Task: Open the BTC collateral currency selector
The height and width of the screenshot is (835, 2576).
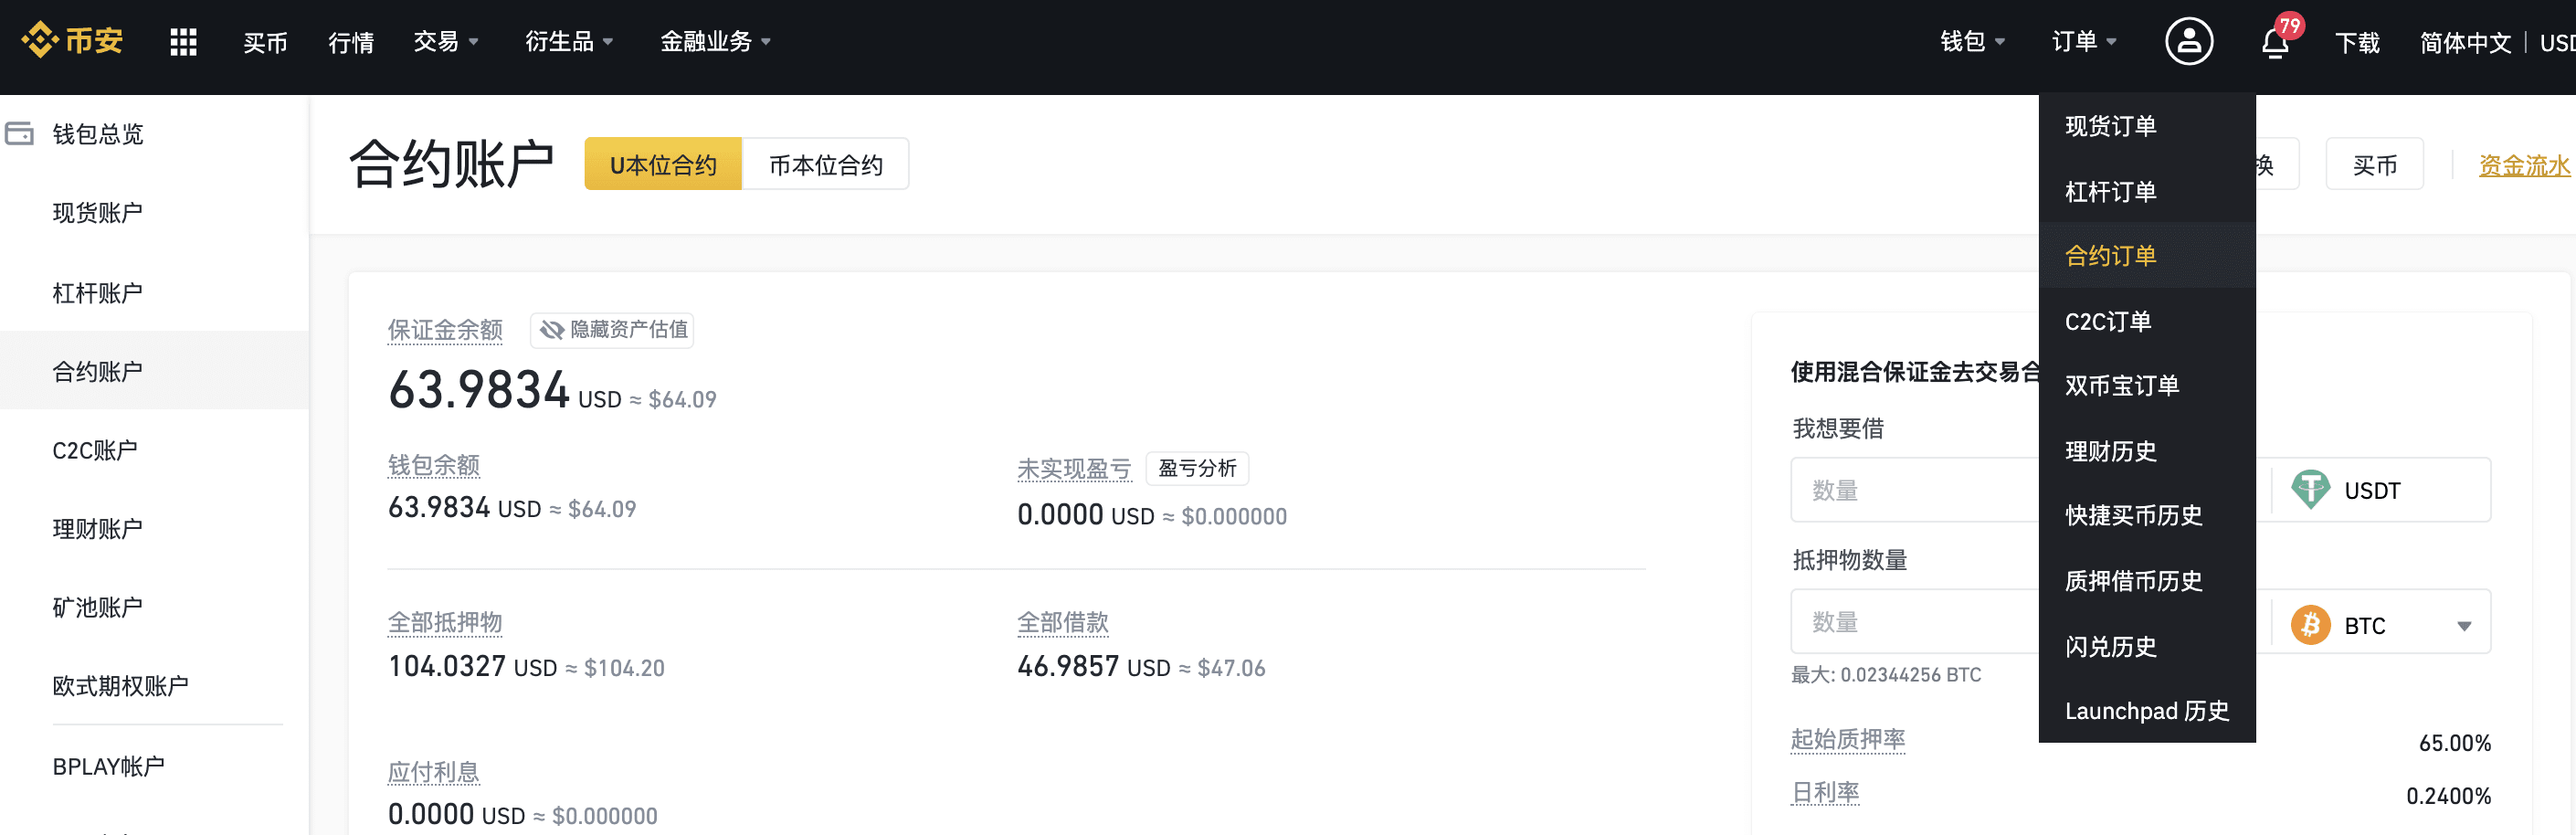Action: coord(2380,625)
